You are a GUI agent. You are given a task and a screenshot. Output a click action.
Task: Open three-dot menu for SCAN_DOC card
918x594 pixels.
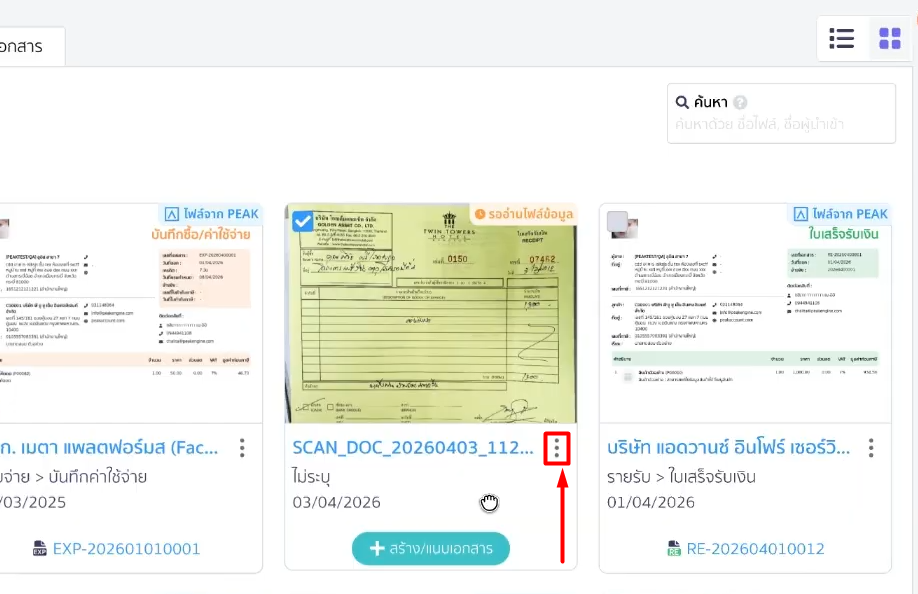(556, 448)
